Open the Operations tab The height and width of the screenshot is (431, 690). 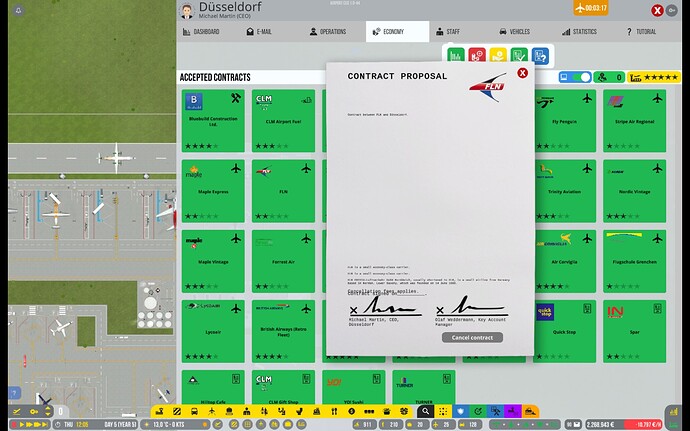328,32
